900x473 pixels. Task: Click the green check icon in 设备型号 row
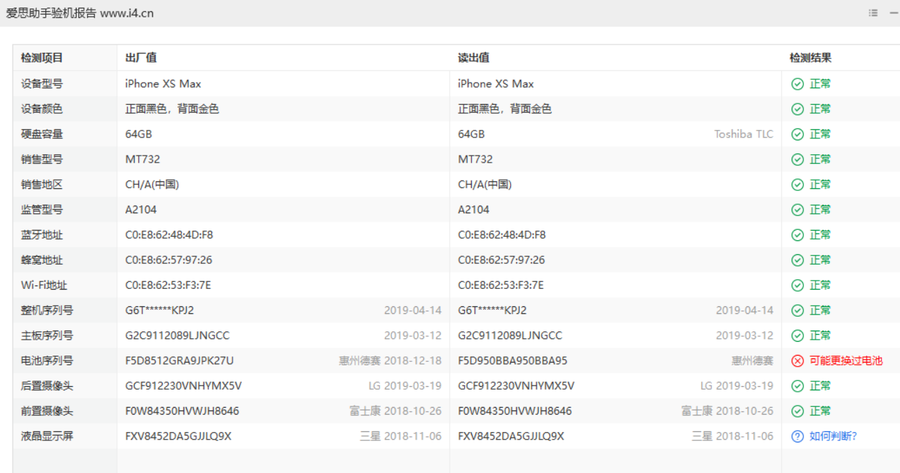coord(797,84)
